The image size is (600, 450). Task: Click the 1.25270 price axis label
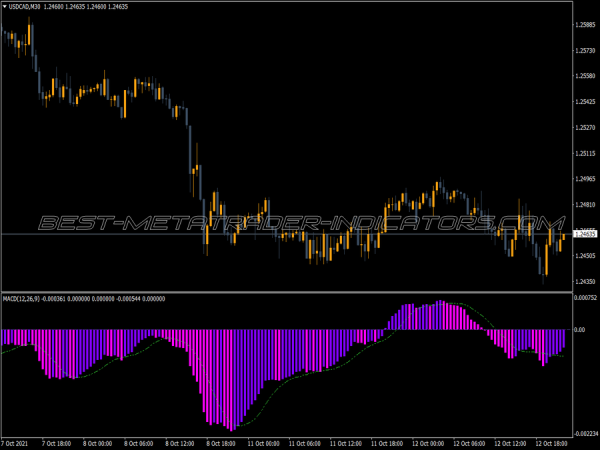coord(585,127)
